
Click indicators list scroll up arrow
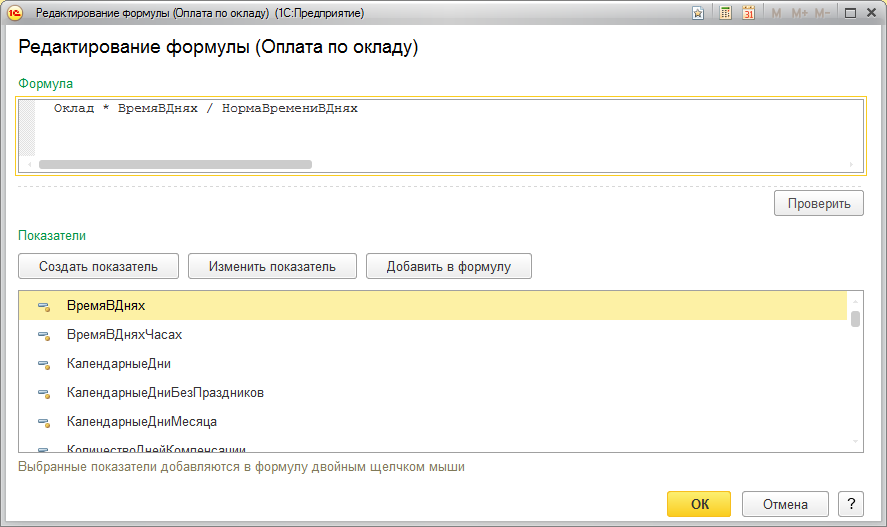(x=855, y=301)
